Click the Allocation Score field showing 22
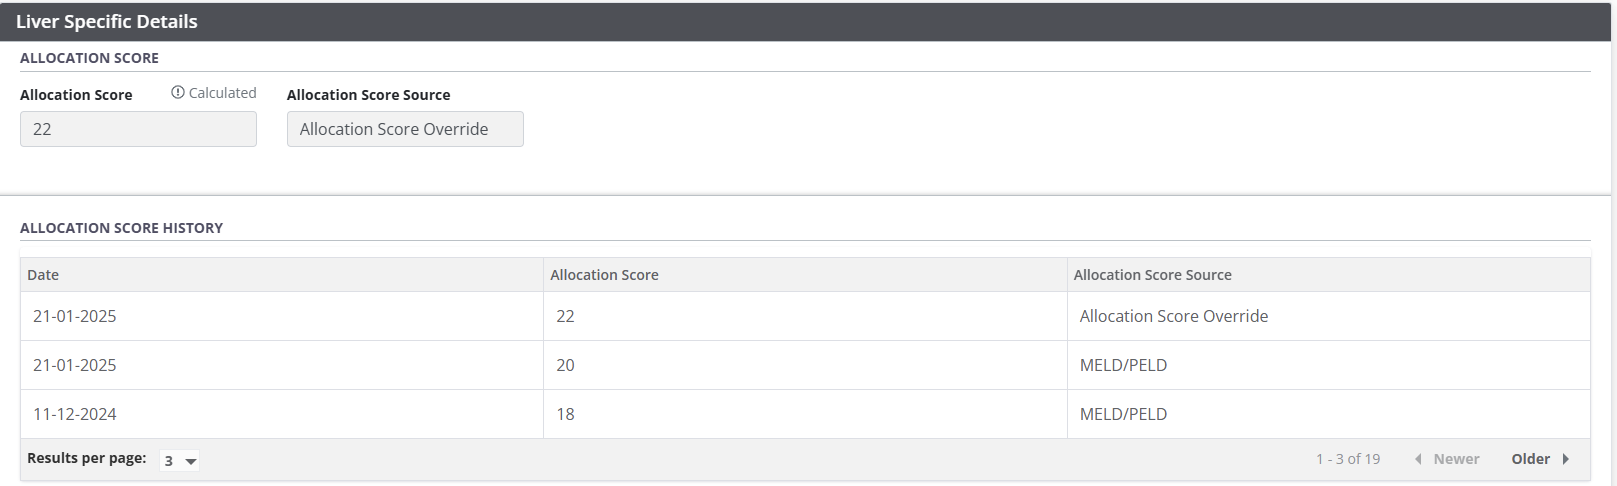This screenshot has width=1617, height=486. click(x=138, y=129)
